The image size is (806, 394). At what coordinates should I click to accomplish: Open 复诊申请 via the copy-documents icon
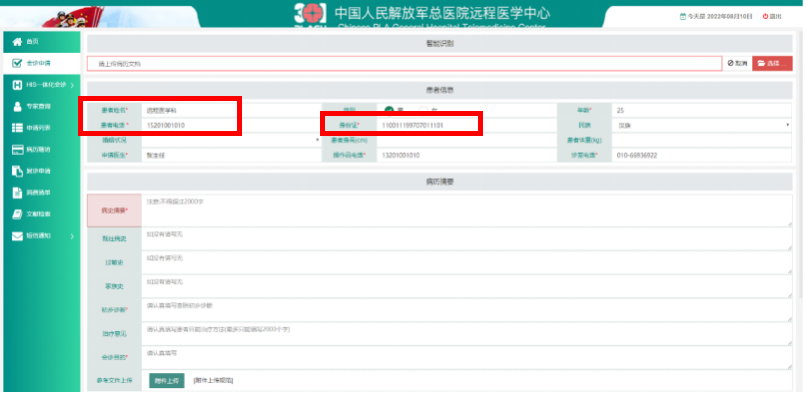click(x=17, y=171)
